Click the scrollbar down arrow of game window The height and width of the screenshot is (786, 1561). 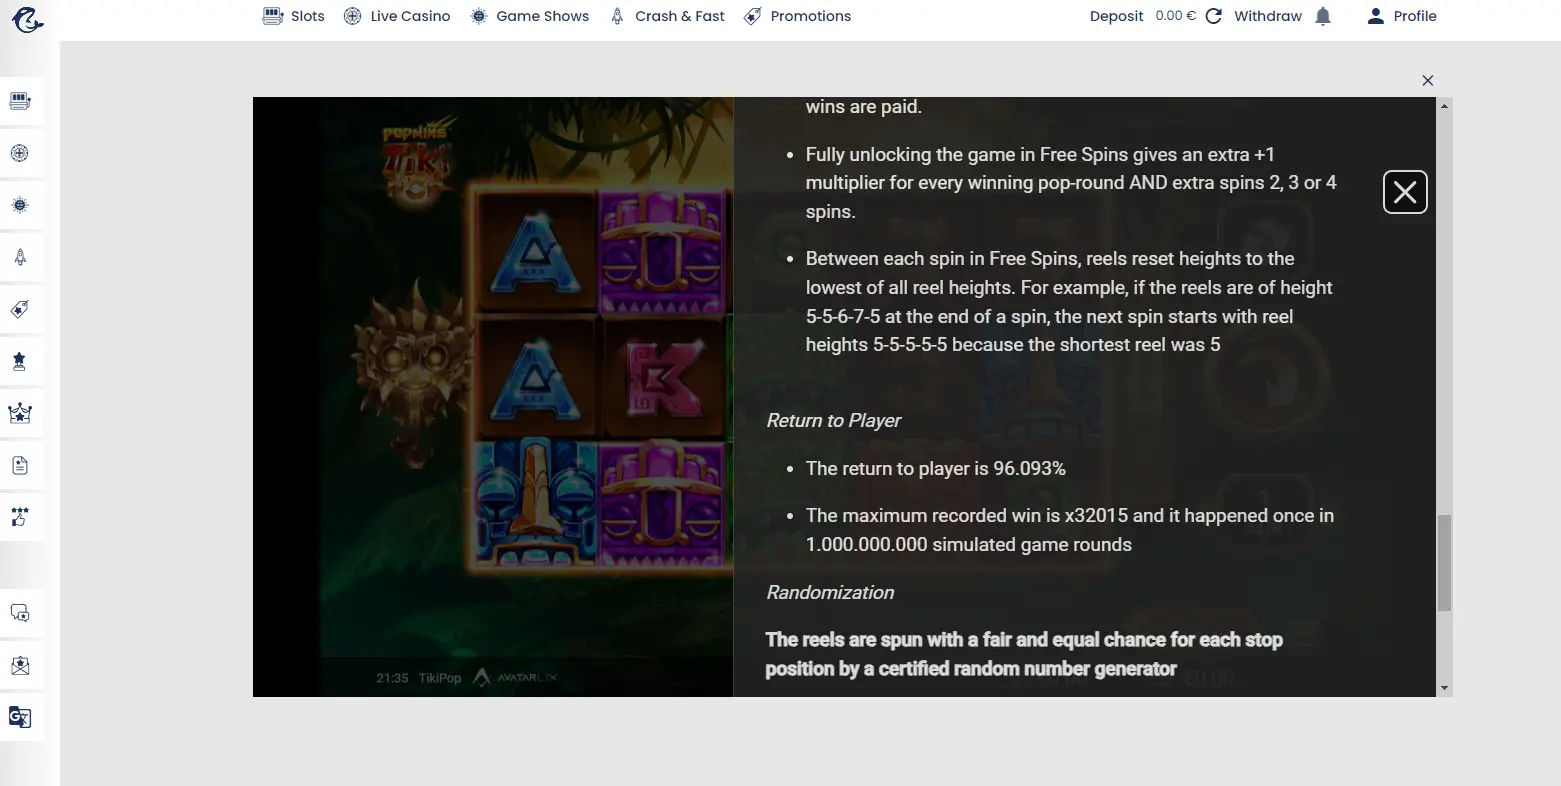(1444, 689)
